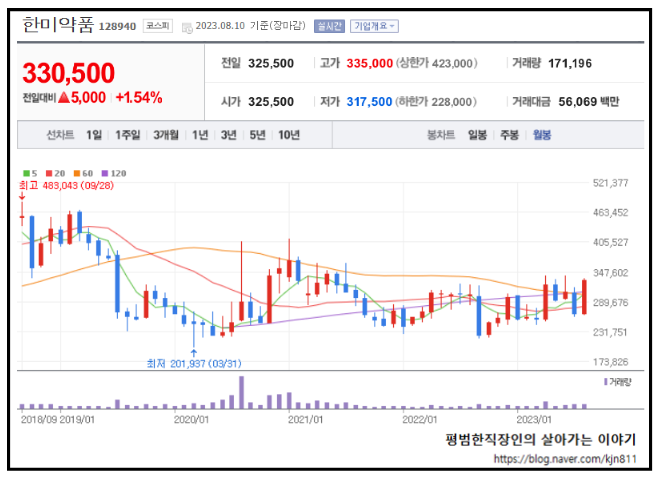The width and height of the screenshot is (656, 477).
Task: Click the clock icon before the date
Action: coord(187,28)
